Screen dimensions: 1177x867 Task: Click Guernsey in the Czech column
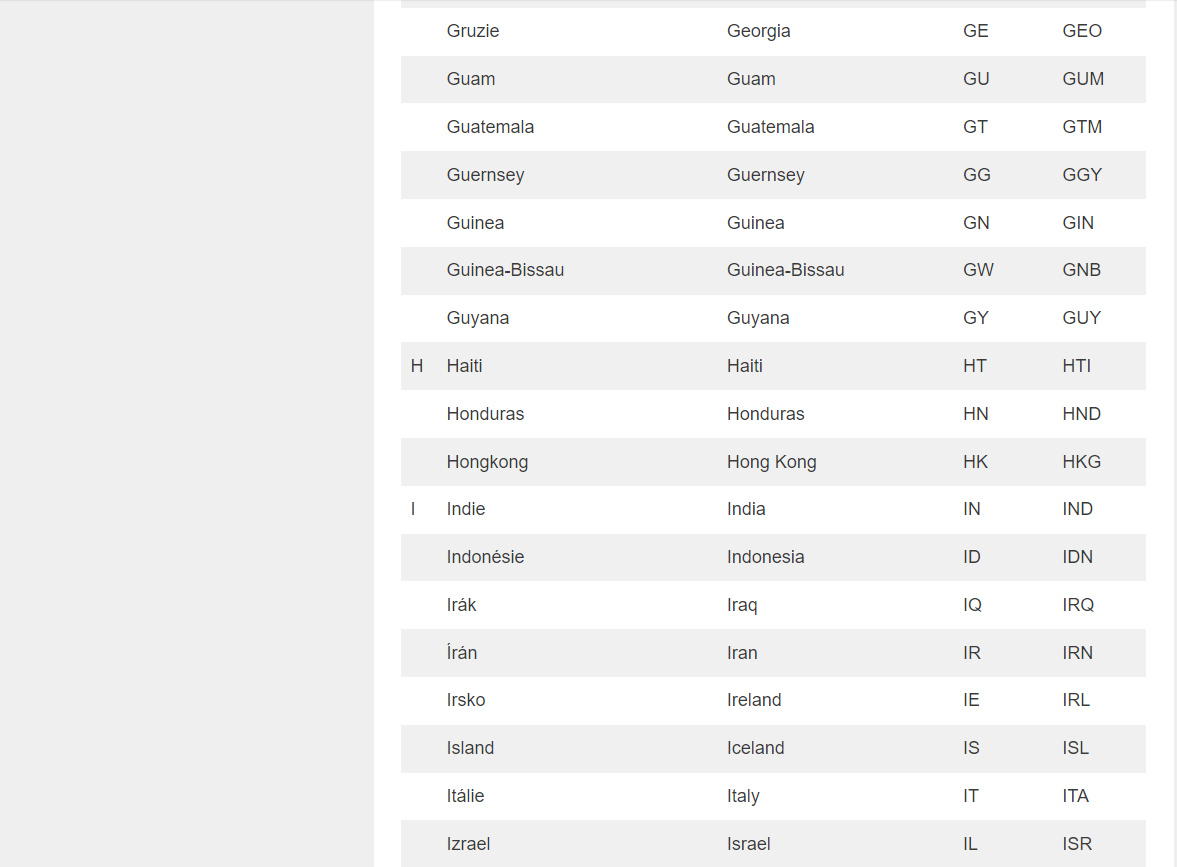[x=485, y=175]
